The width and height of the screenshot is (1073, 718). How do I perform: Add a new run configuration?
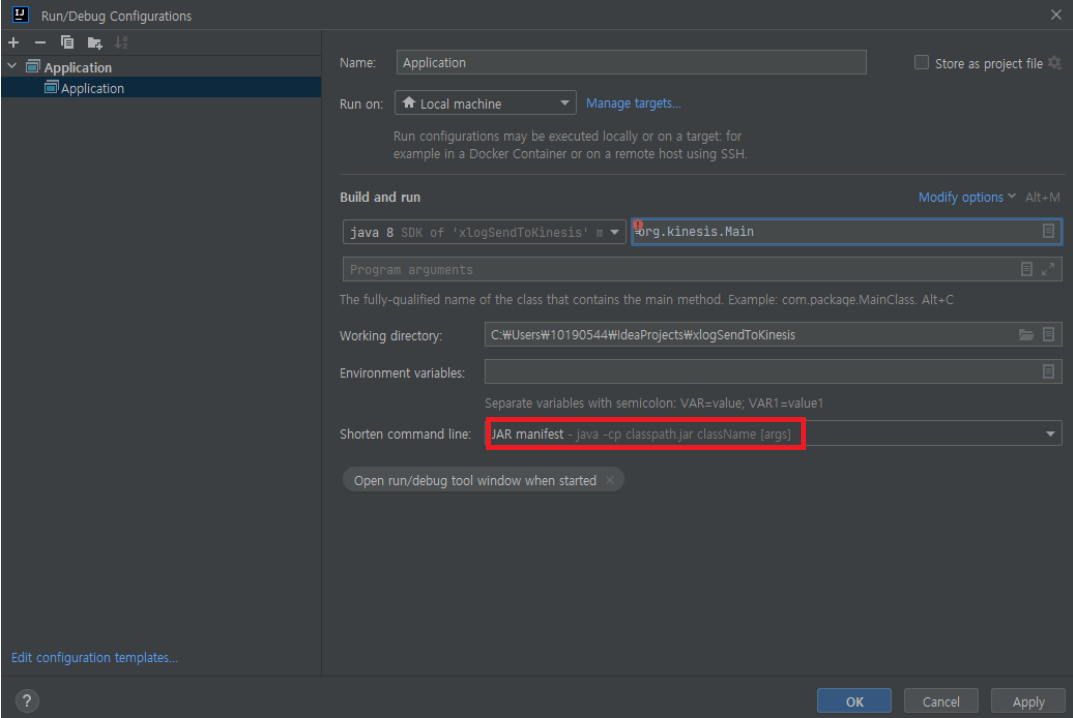[x=13, y=42]
